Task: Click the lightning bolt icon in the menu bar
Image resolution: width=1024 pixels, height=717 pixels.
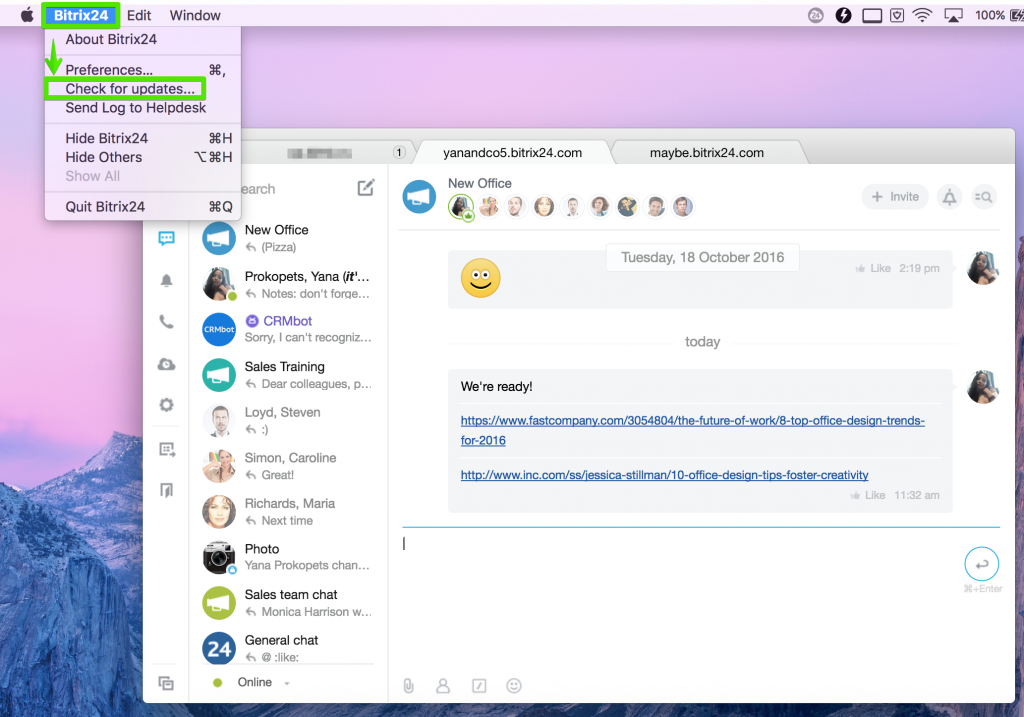Action: 843,15
